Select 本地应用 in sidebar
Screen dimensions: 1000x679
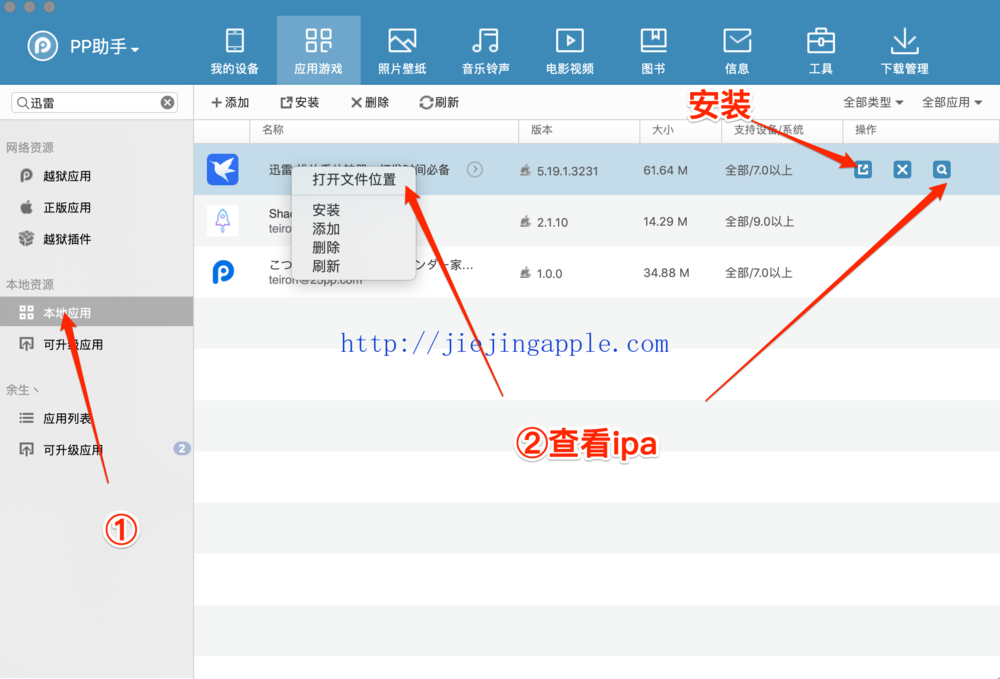pyautogui.click(x=96, y=312)
